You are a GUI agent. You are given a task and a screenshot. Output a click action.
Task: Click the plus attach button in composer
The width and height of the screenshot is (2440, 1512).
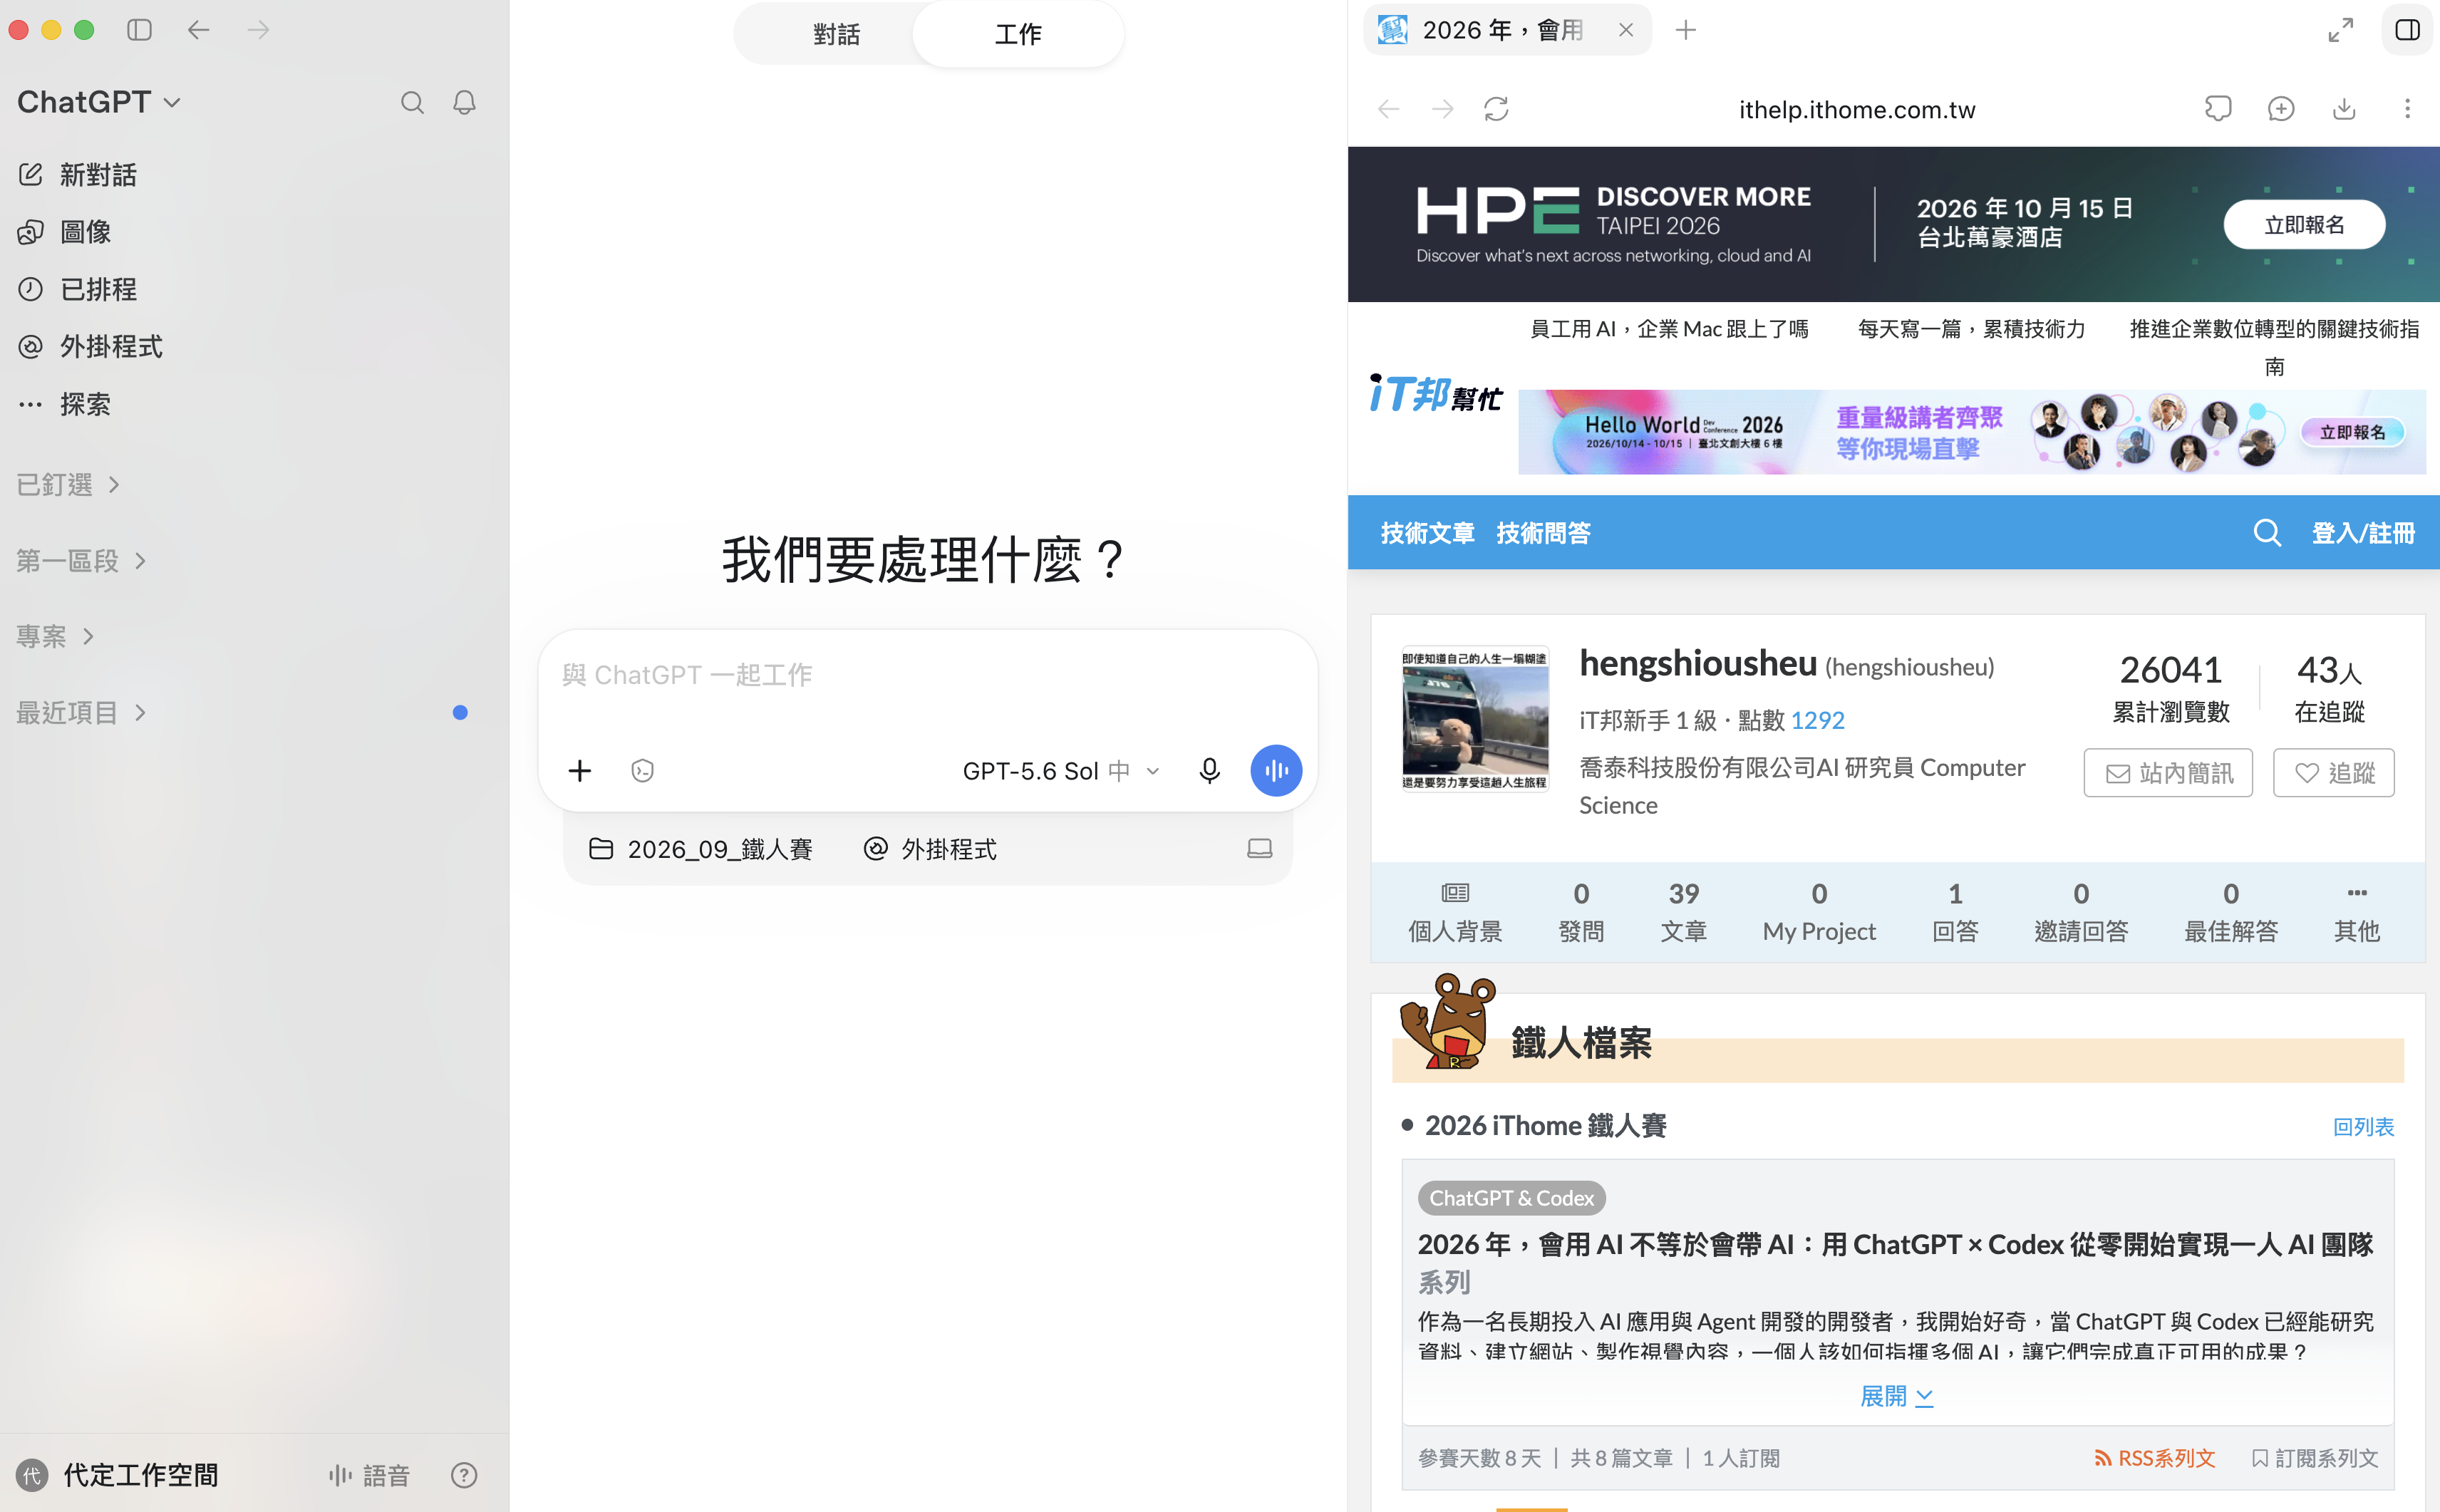click(x=580, y=770)
